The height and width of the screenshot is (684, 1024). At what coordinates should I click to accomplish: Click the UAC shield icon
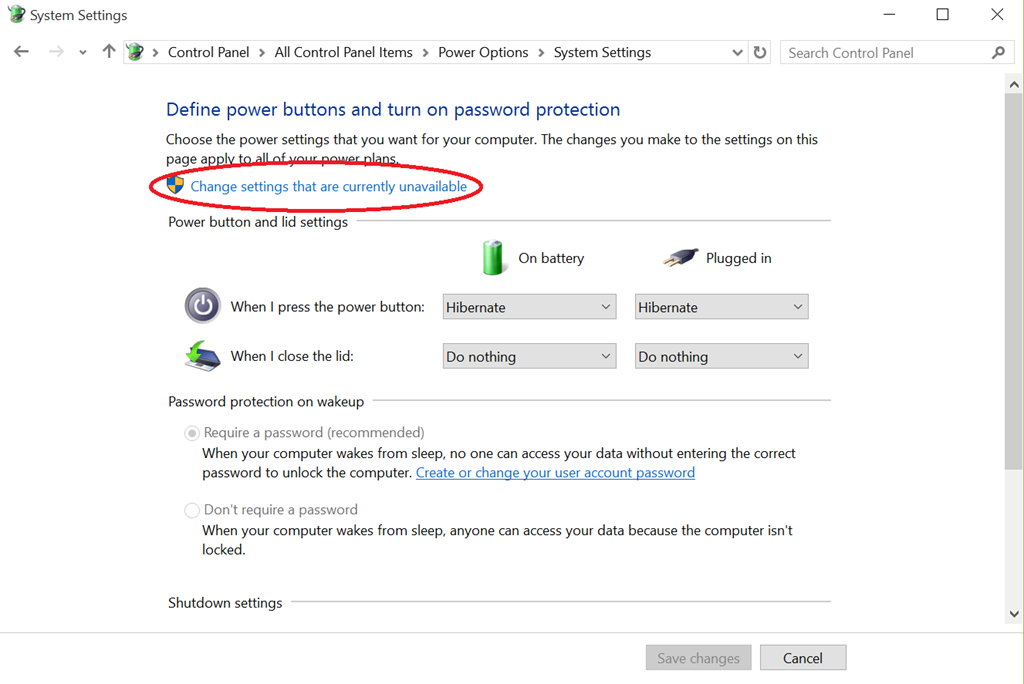pos(175,185)
